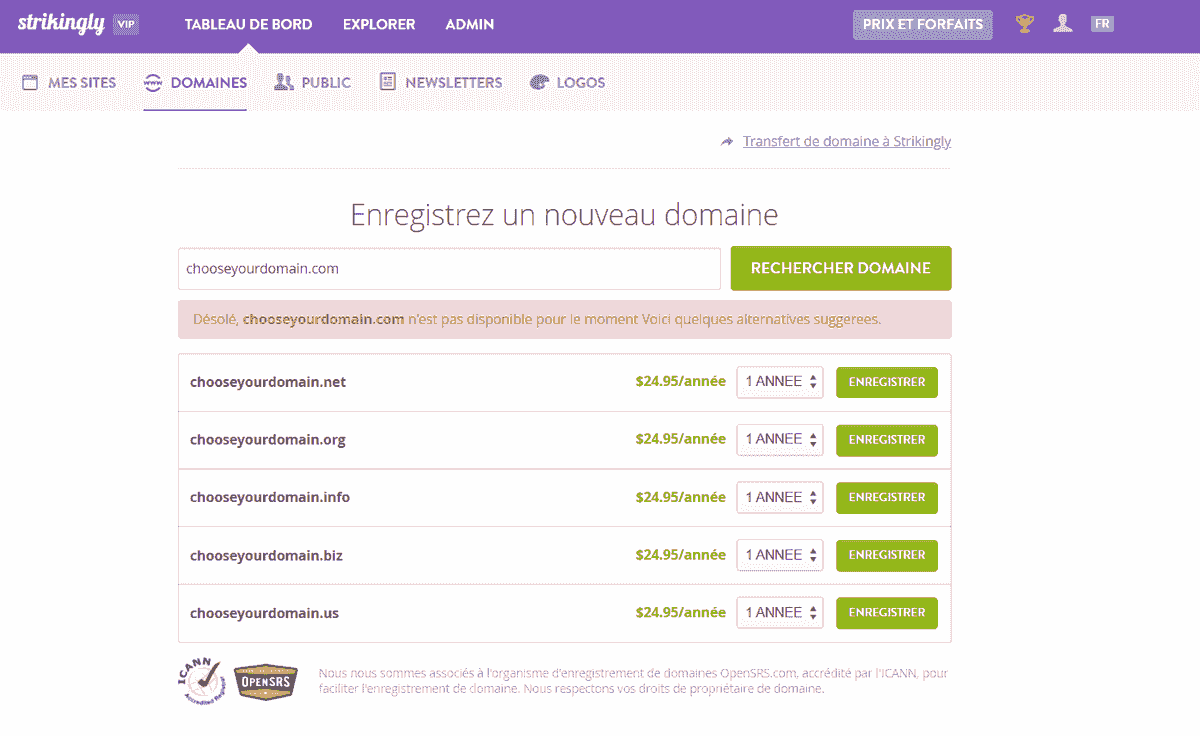Click the chooseyourdomain.net domain name
The height and width of the screenshot is (736, 1200).
tap(268, 382)
